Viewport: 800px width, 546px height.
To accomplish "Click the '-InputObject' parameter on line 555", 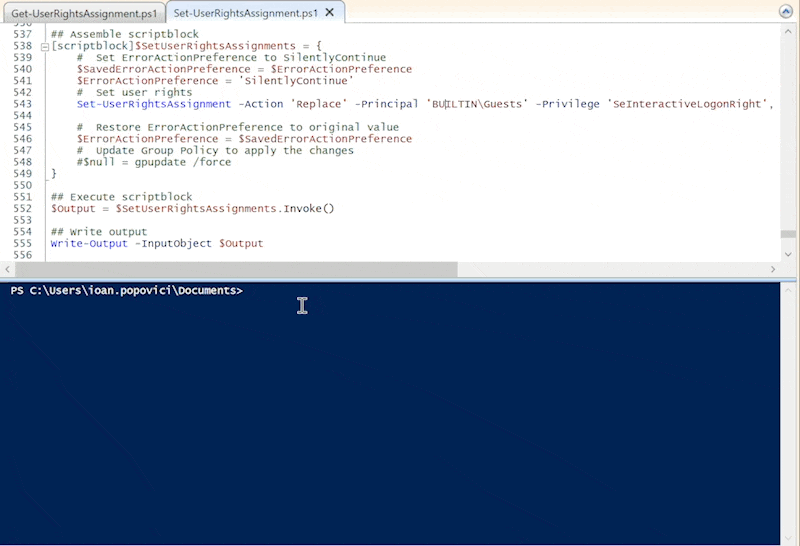I will click(x=173, y=243).
